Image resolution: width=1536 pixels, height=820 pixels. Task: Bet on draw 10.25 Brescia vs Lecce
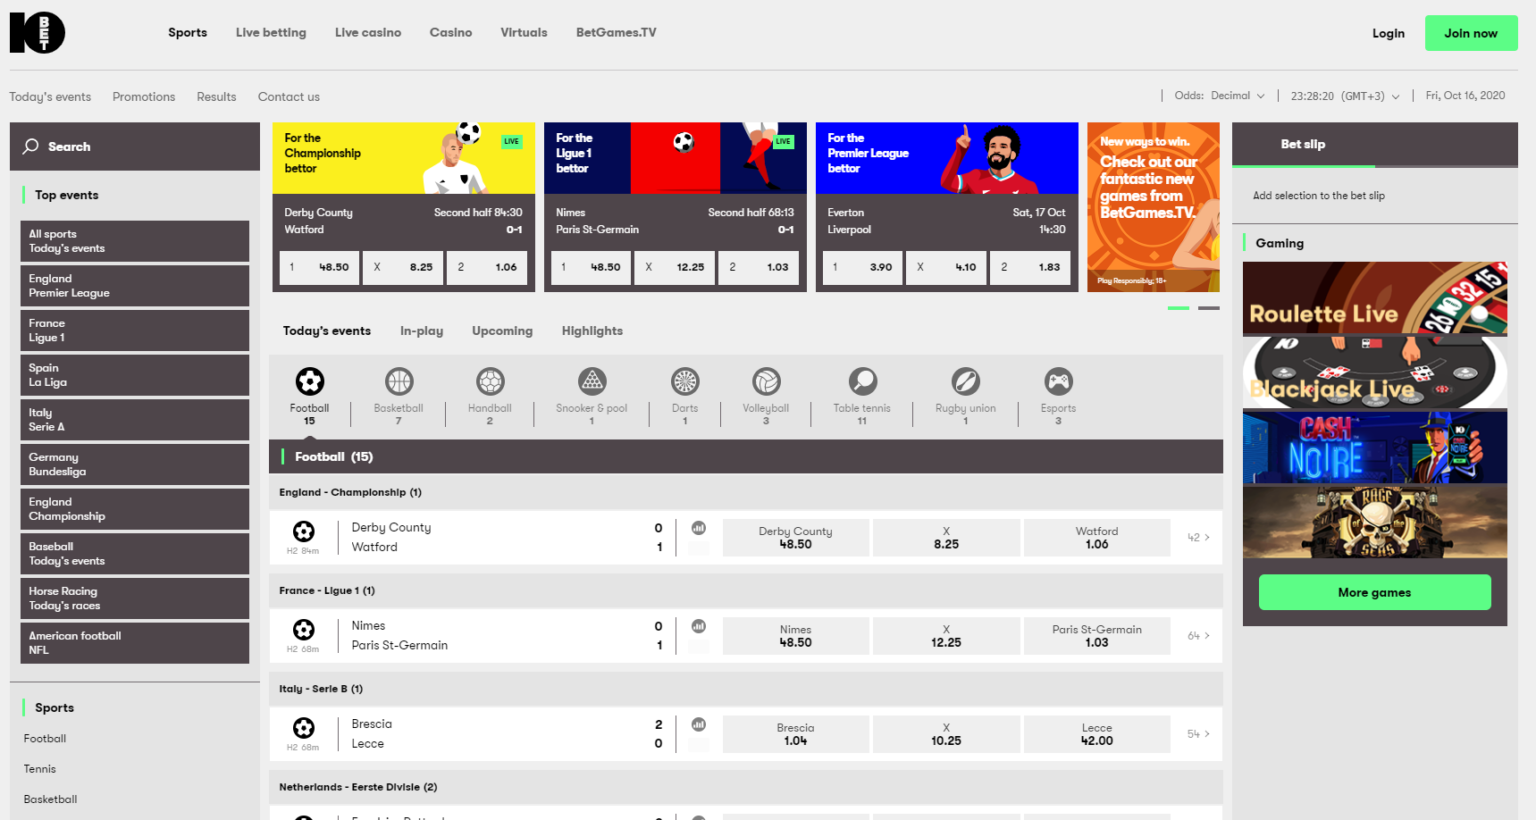946,734
